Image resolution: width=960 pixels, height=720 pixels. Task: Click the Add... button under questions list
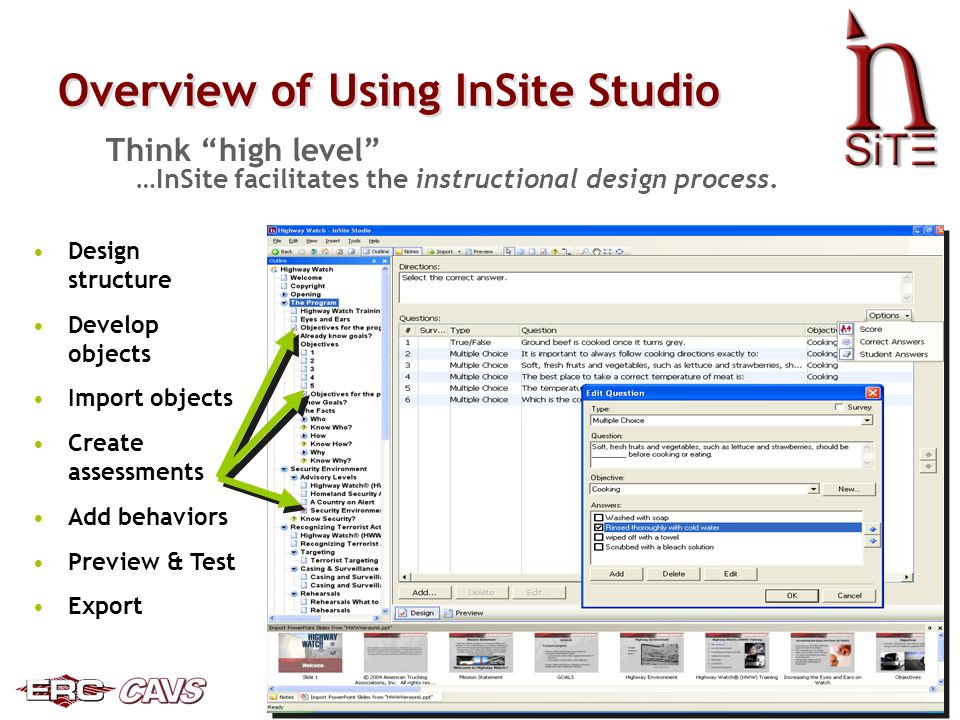[424, 592]
